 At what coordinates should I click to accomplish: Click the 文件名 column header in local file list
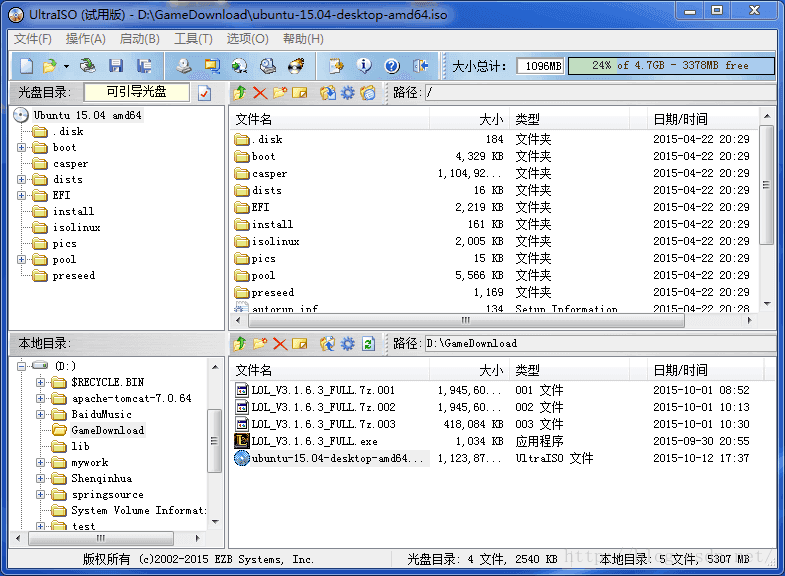coord(330,371)
